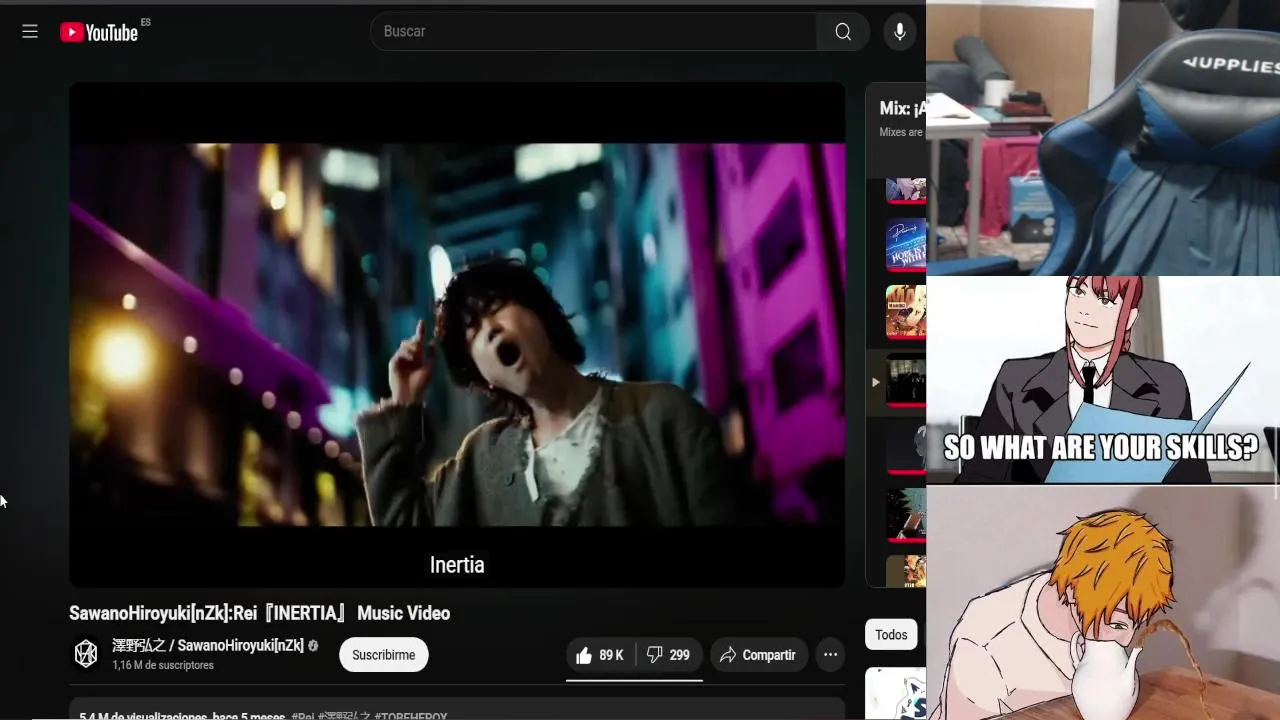Viewport: 1280px width, 720px height.
Task: Open the YouTube hamburger guide menu
Action: click(30, 32)
